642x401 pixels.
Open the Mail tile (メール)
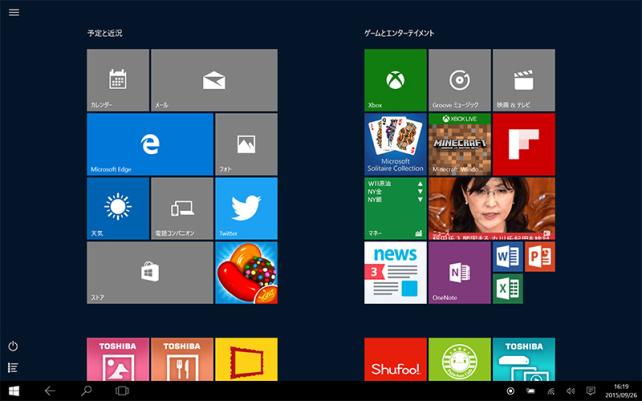(214, 80)
